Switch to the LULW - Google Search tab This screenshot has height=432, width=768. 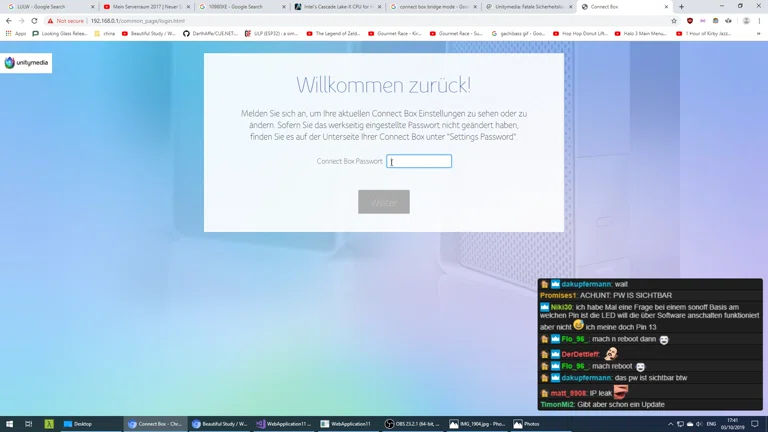pos(50,7)
